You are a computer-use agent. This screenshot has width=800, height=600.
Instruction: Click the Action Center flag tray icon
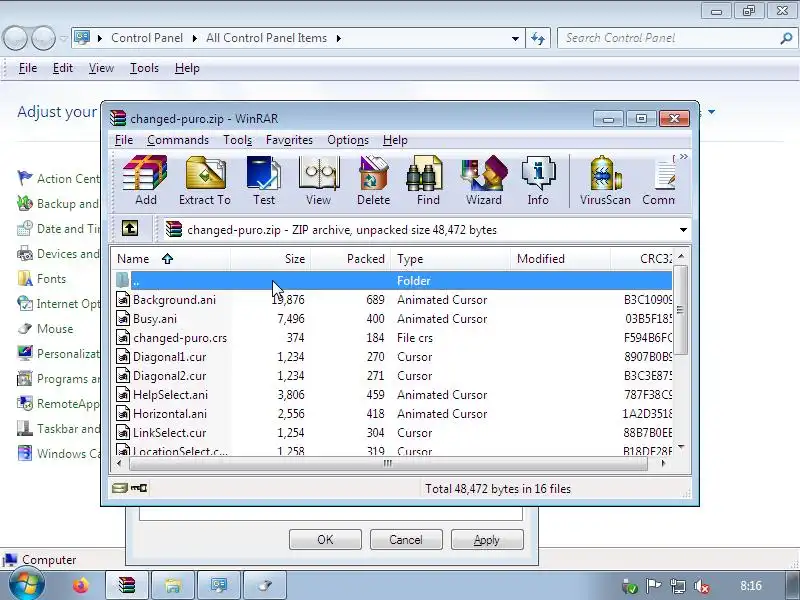pos(653,586)
